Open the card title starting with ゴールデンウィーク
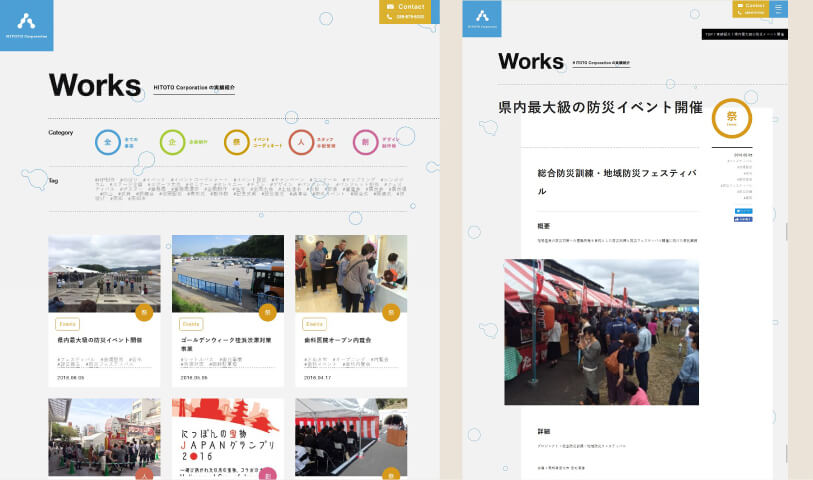 click(x=226, y=344)
